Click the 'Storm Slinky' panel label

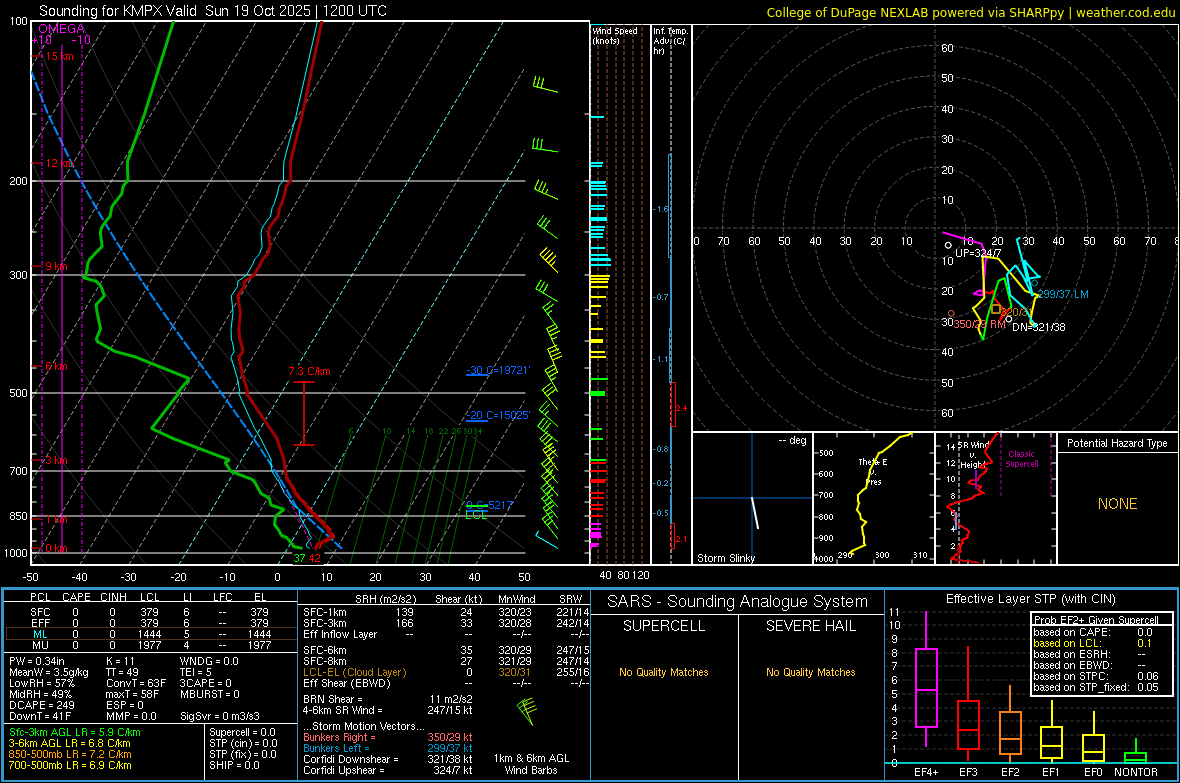point(725,558)
